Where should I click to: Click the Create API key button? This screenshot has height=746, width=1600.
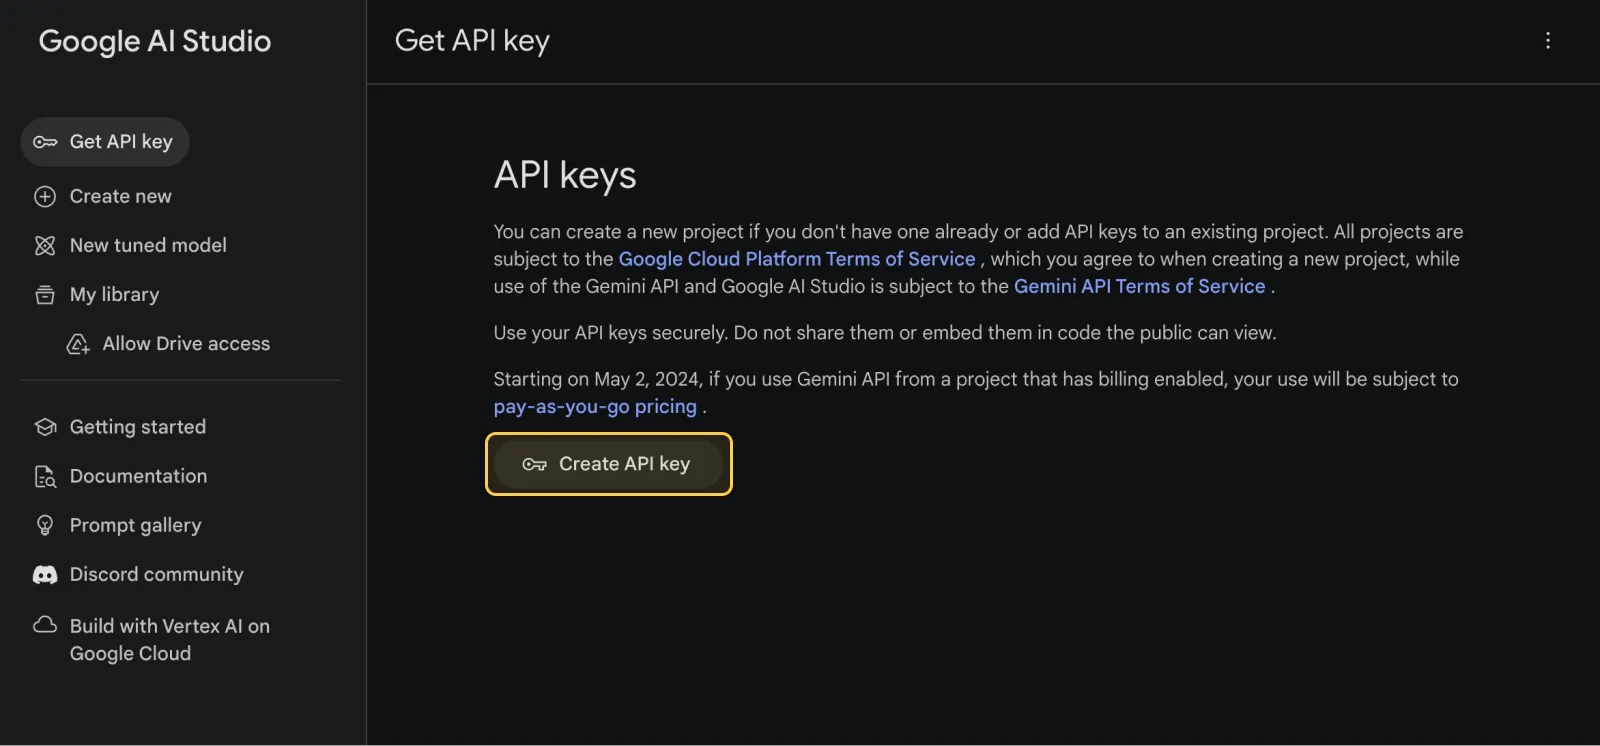click(609, 464)
